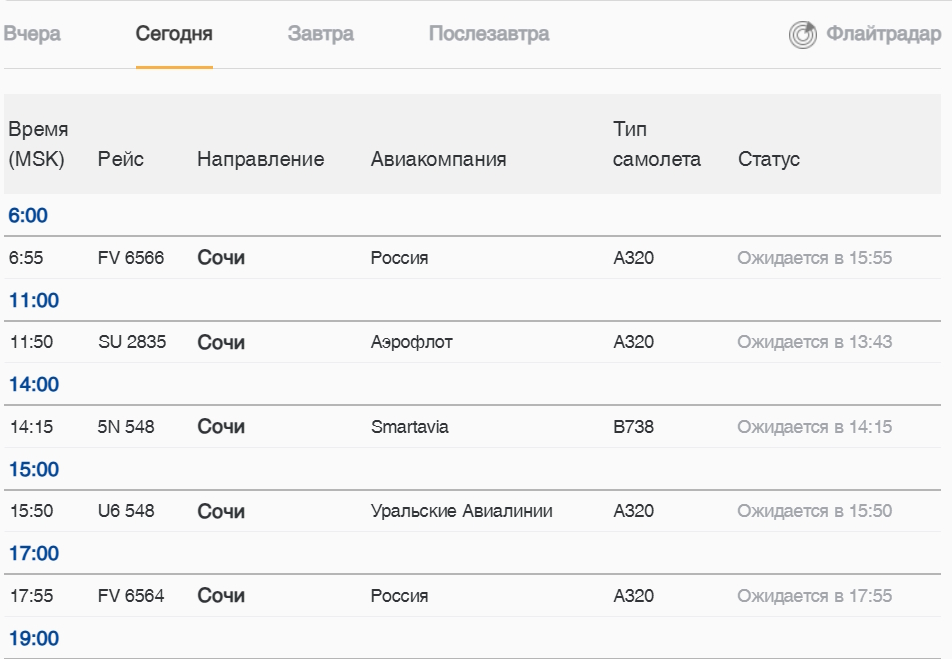
Task: Click the 6:00 time group header
Action: [x=28, y=216]
